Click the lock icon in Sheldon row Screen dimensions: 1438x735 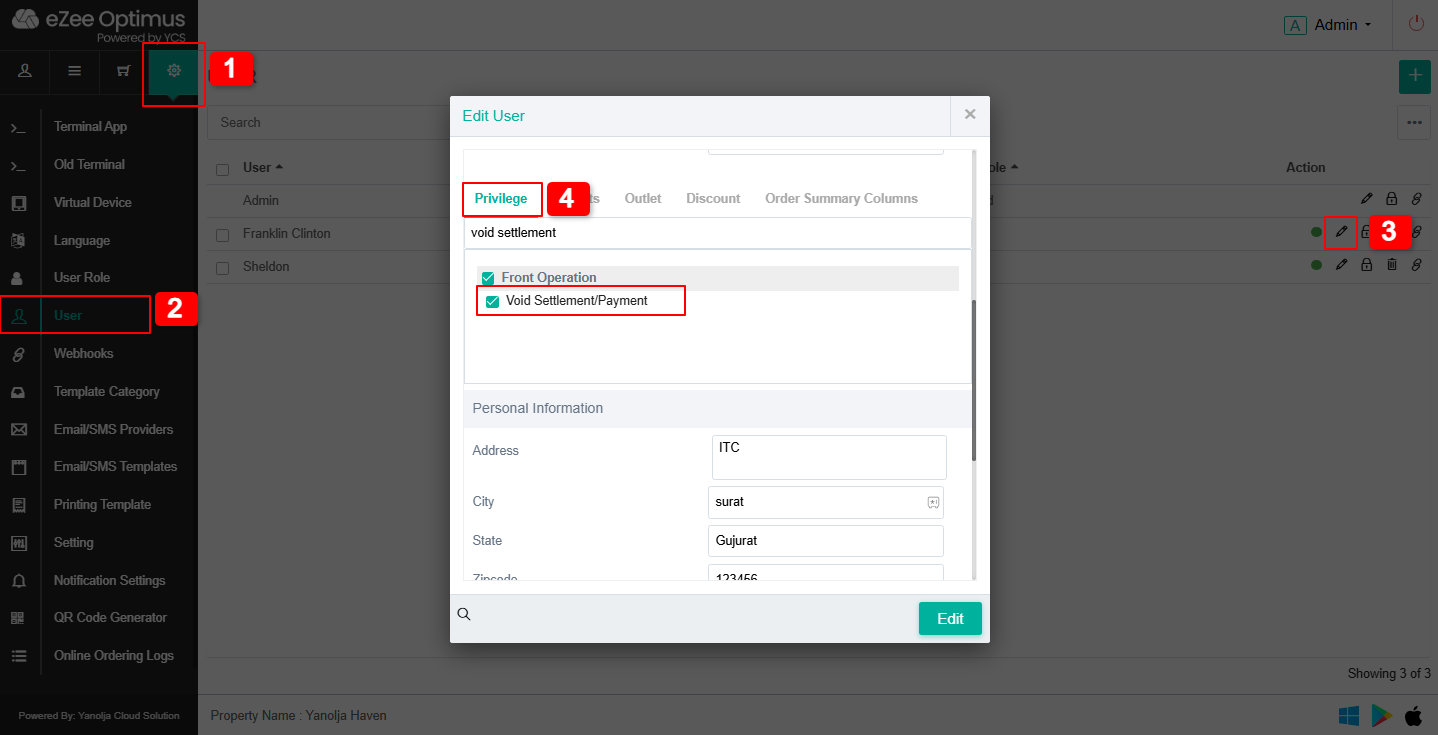(1366, 265)
